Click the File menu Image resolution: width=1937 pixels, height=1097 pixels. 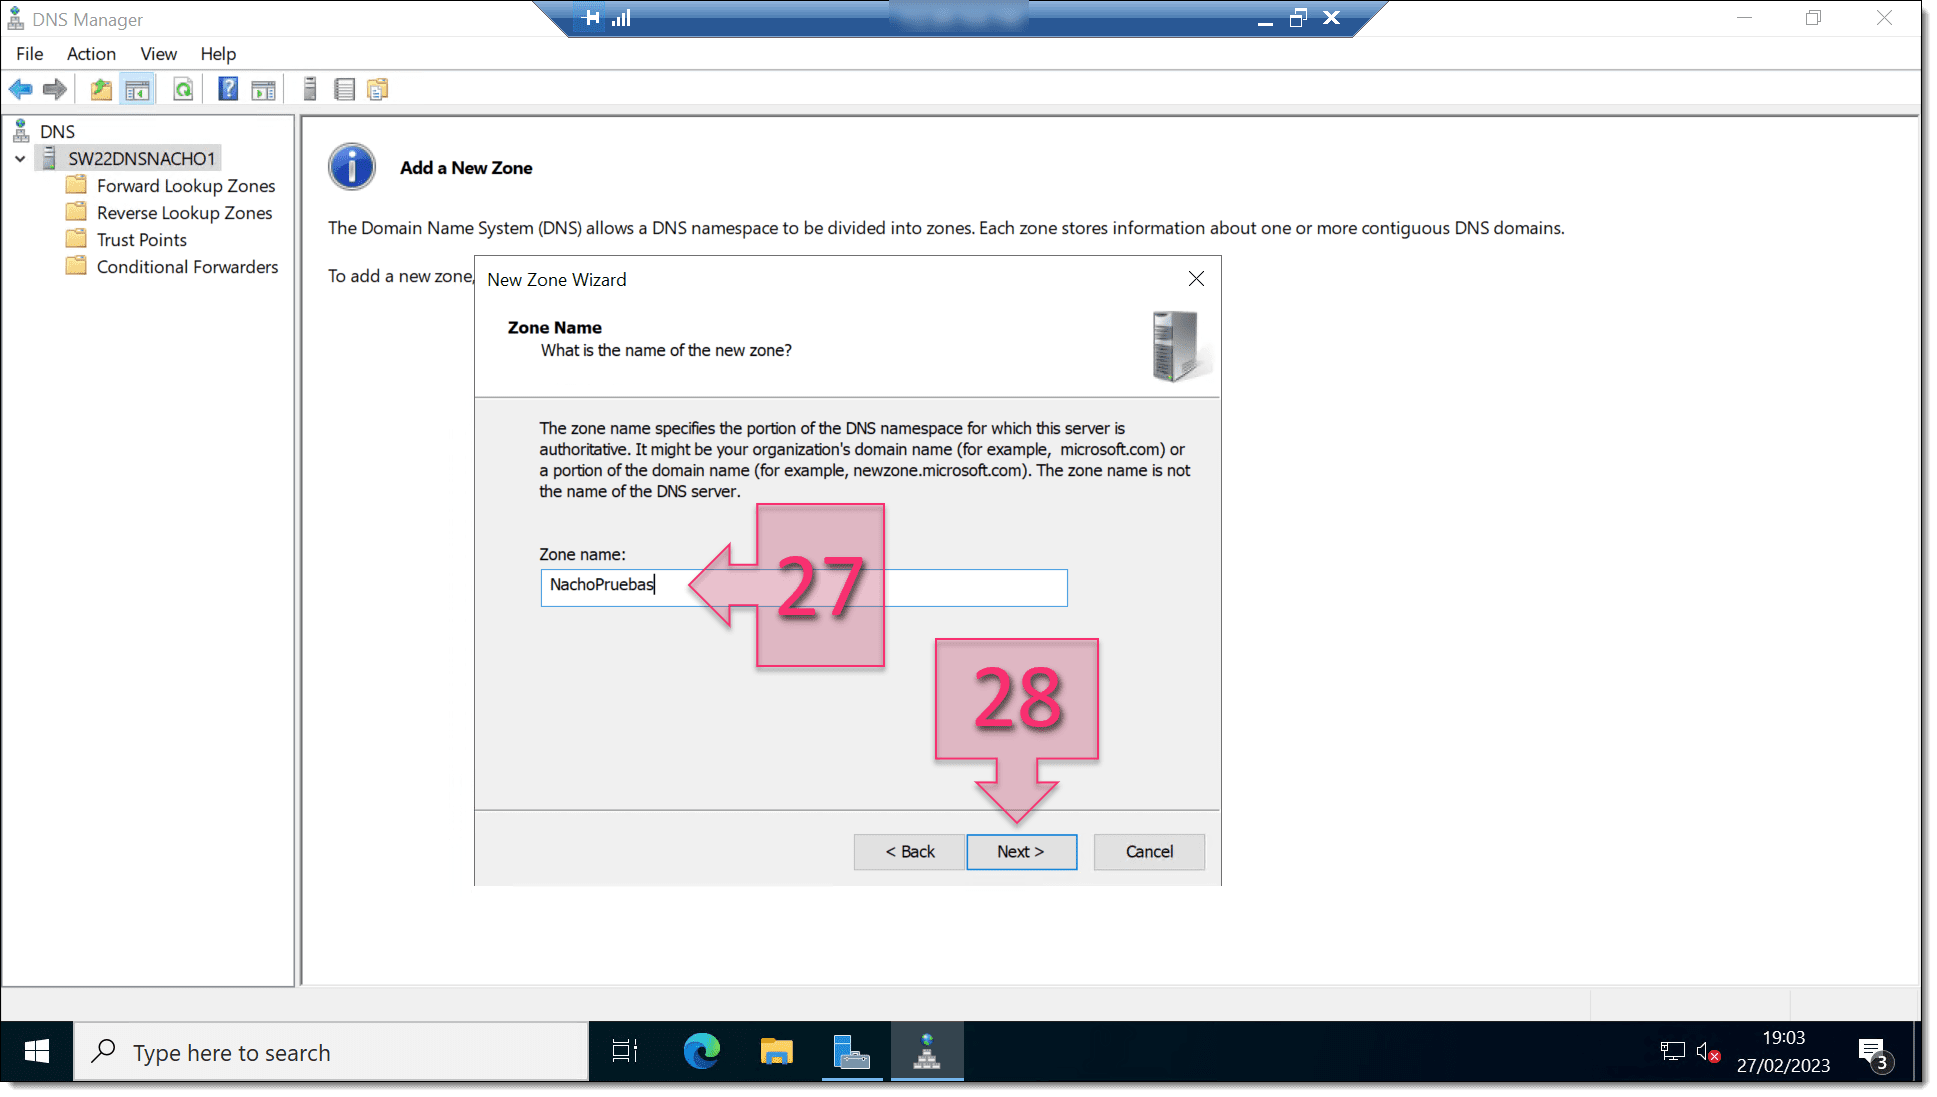click(x=29, y=53)
